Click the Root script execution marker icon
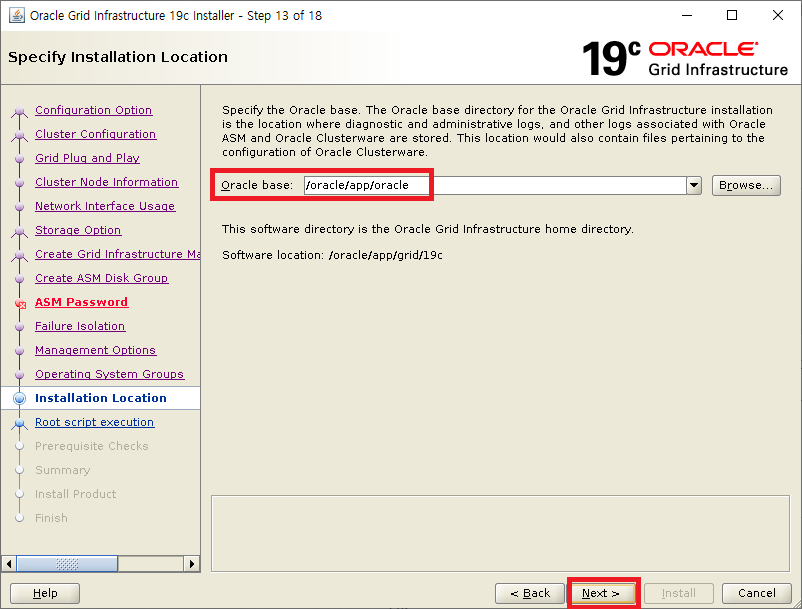 (19, 423)
